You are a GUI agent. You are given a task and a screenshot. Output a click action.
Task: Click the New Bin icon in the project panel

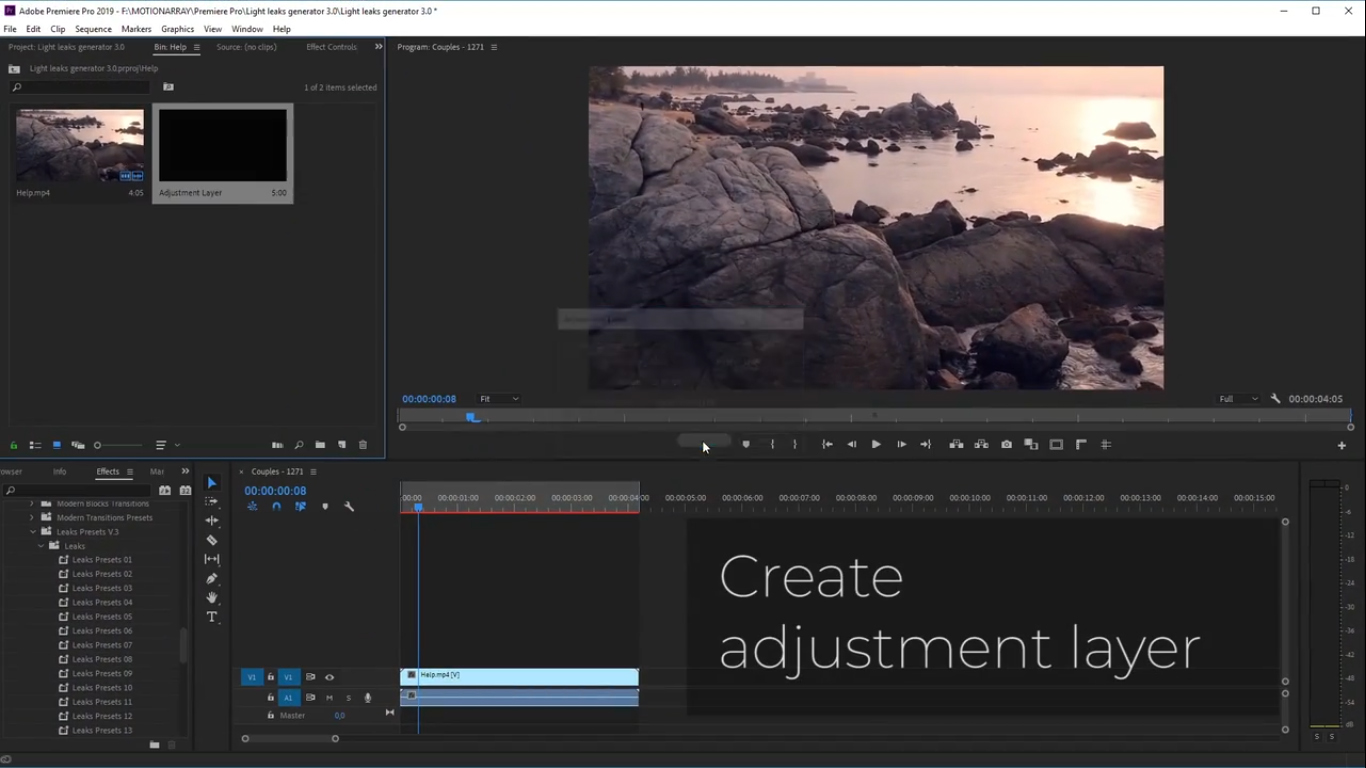click(319, 444)
